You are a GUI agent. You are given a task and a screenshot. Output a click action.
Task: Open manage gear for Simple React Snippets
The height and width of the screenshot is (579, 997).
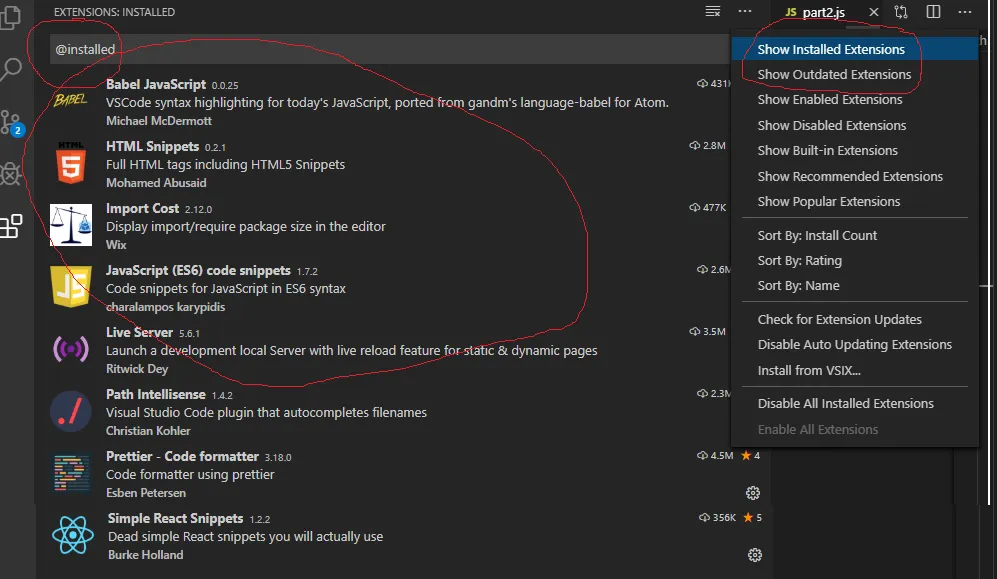pyautogui.click(x=755, y=555)
